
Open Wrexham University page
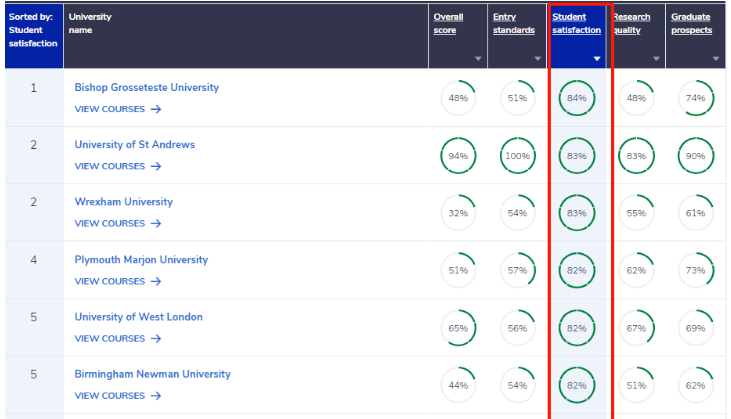point(124,202)
